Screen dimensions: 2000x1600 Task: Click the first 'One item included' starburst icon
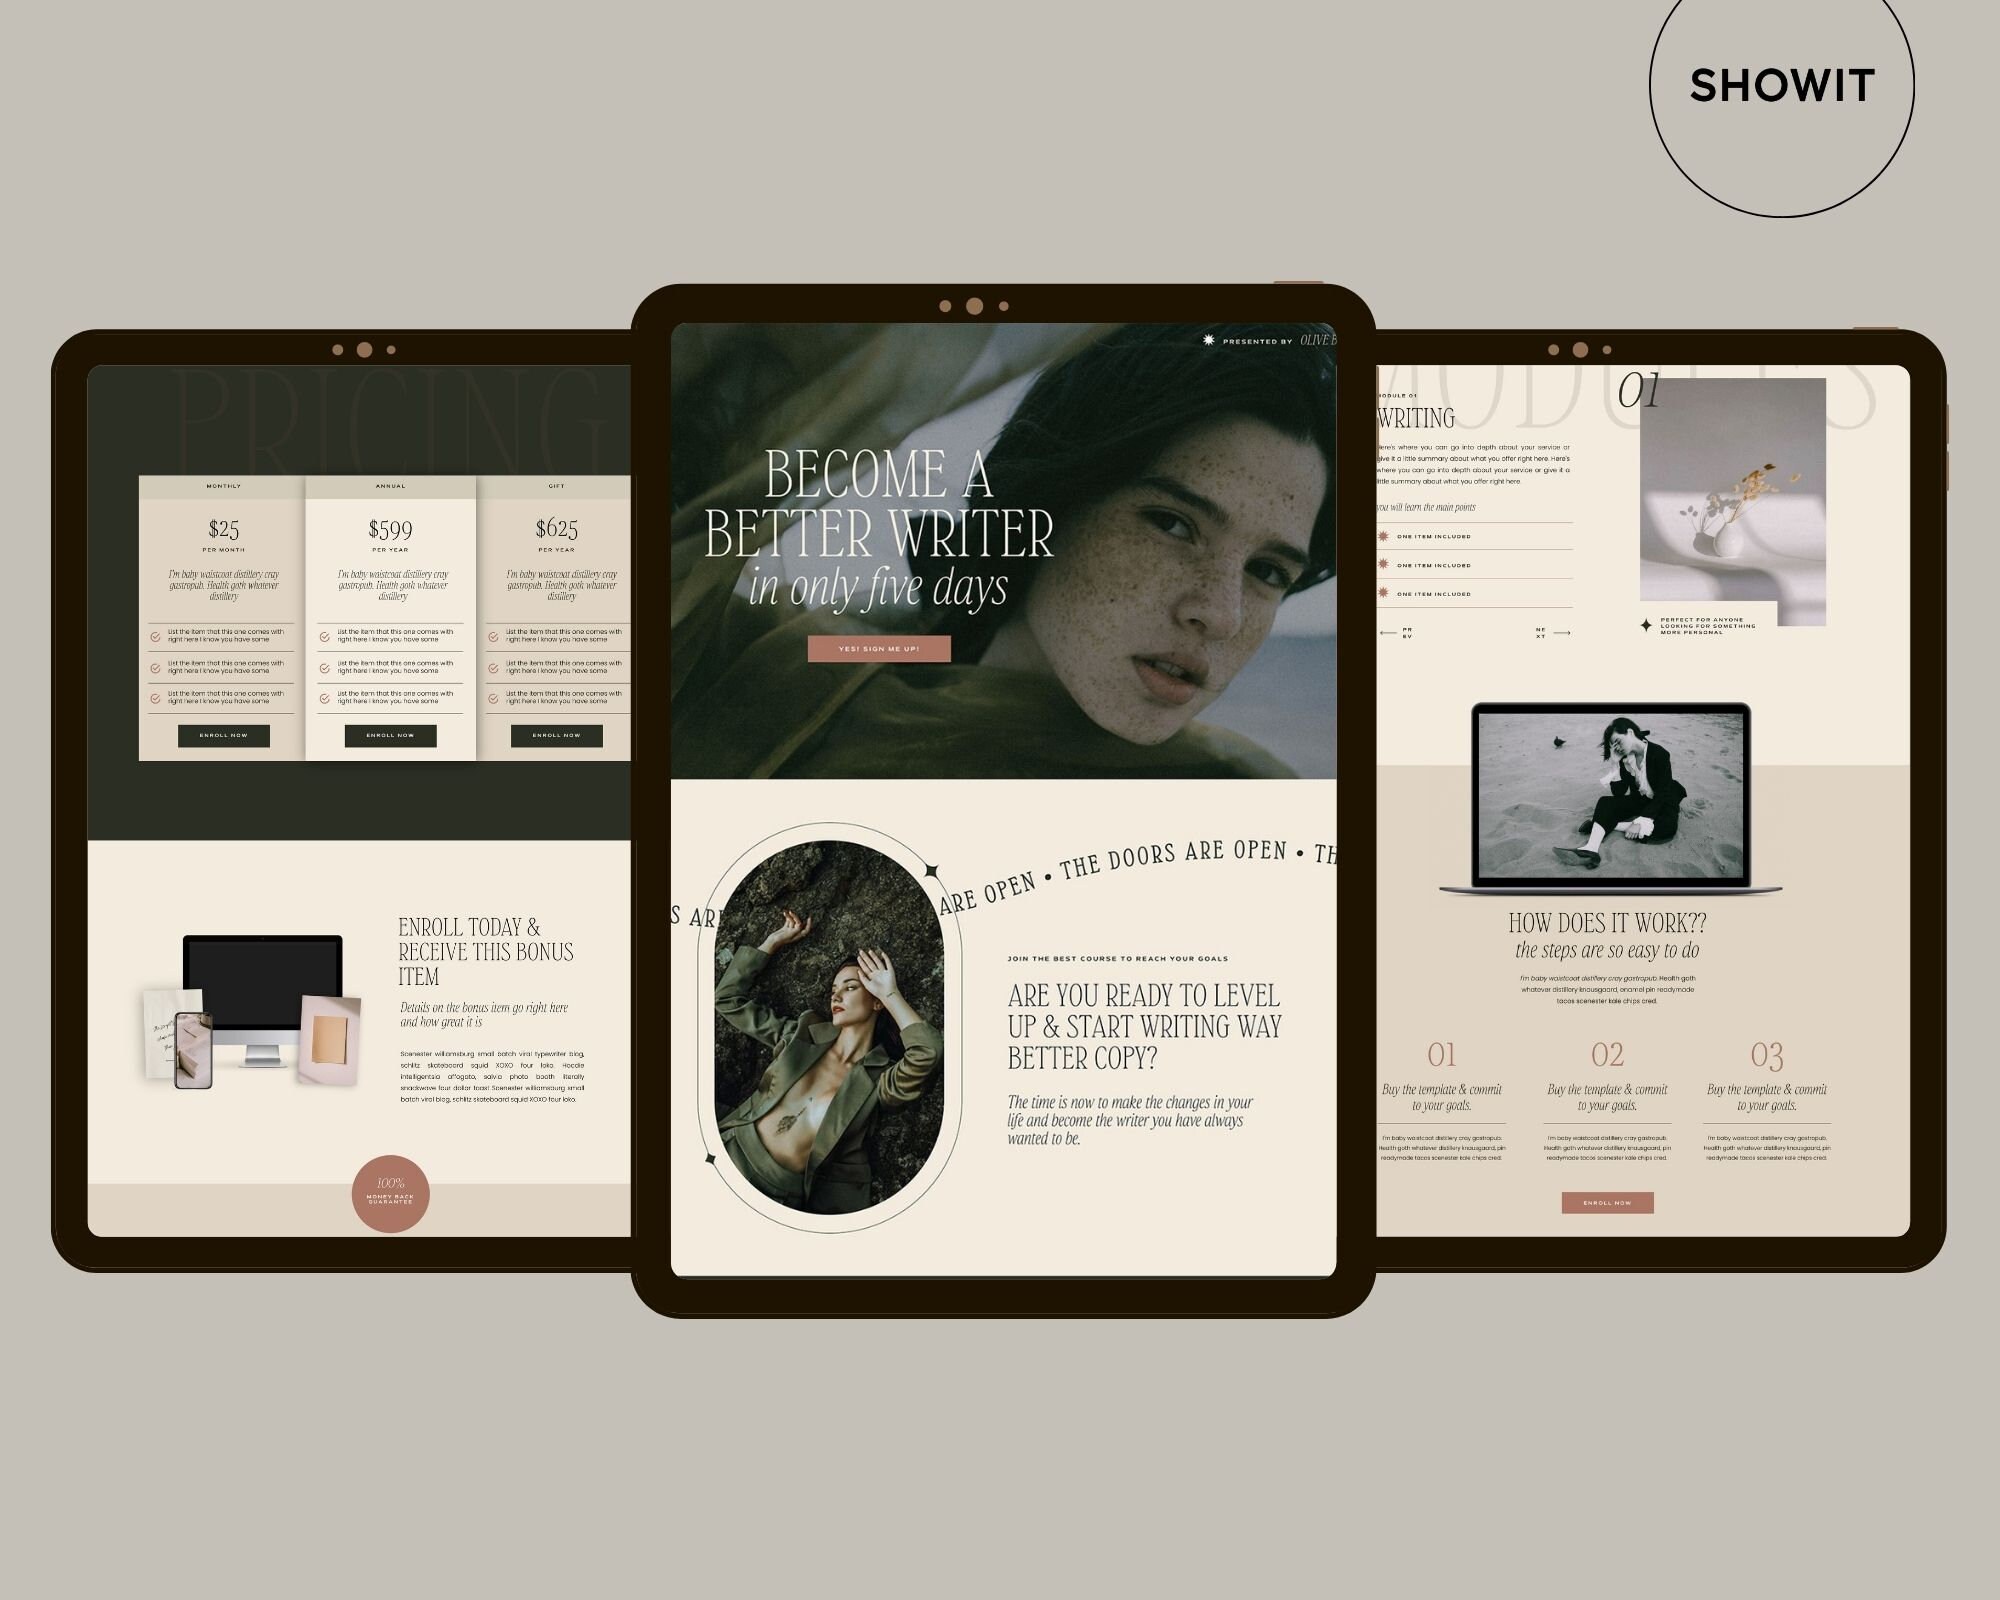tap(1384, 536)
